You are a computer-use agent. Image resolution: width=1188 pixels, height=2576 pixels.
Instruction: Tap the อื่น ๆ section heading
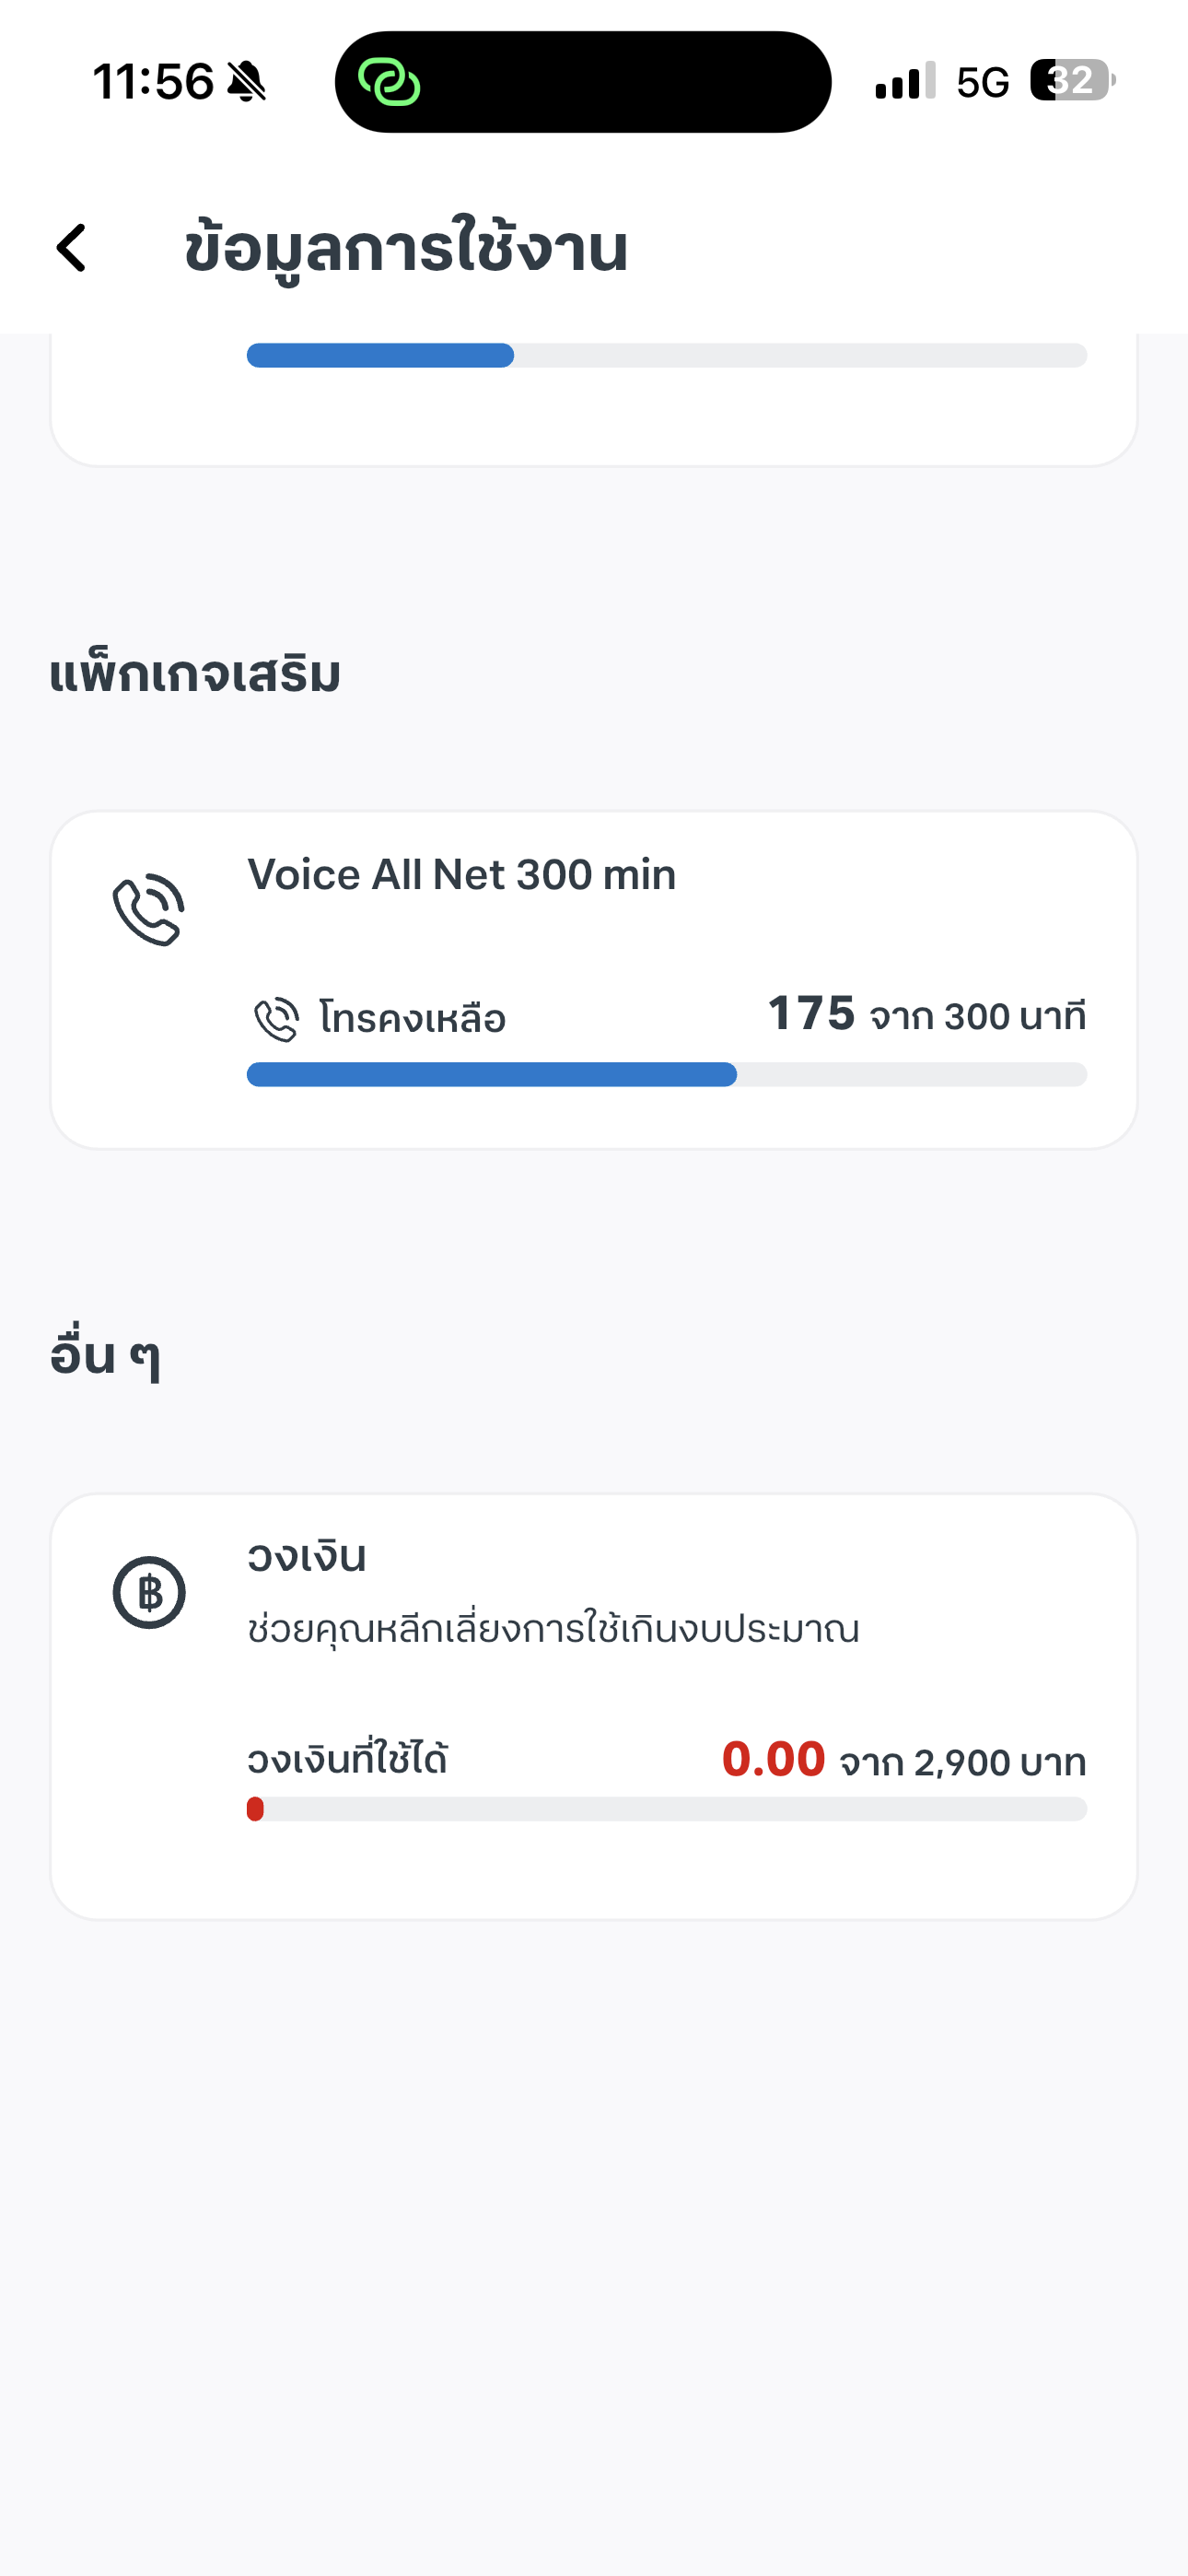[105, 1357]
